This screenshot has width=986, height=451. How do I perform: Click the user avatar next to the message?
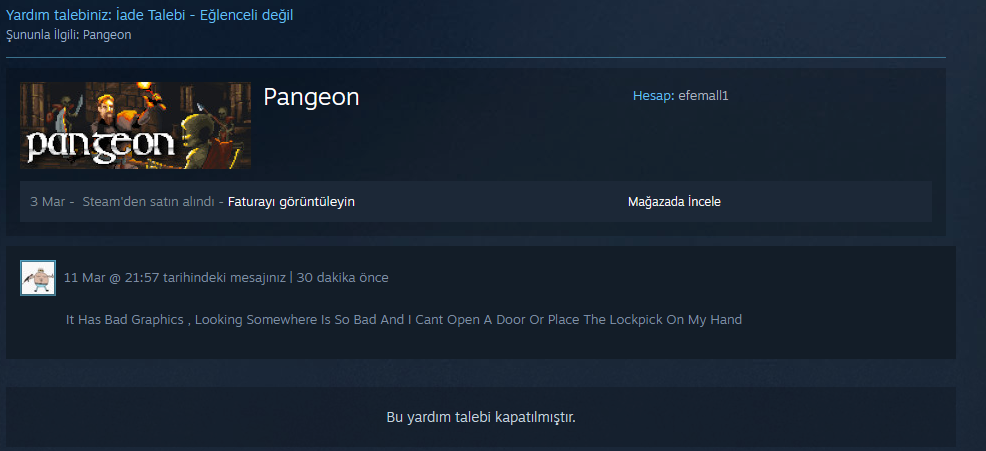click(x=38, y=278)
